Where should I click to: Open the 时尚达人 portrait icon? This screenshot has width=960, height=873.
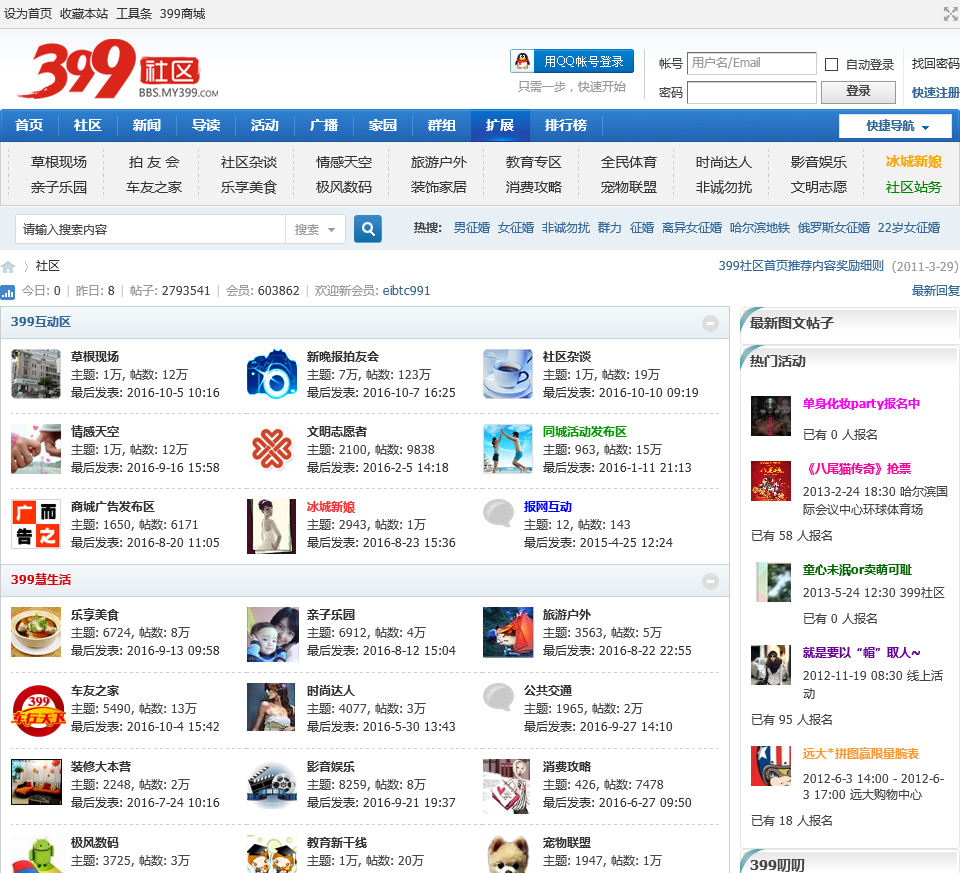pyautogui.click(x=271, y=707)
